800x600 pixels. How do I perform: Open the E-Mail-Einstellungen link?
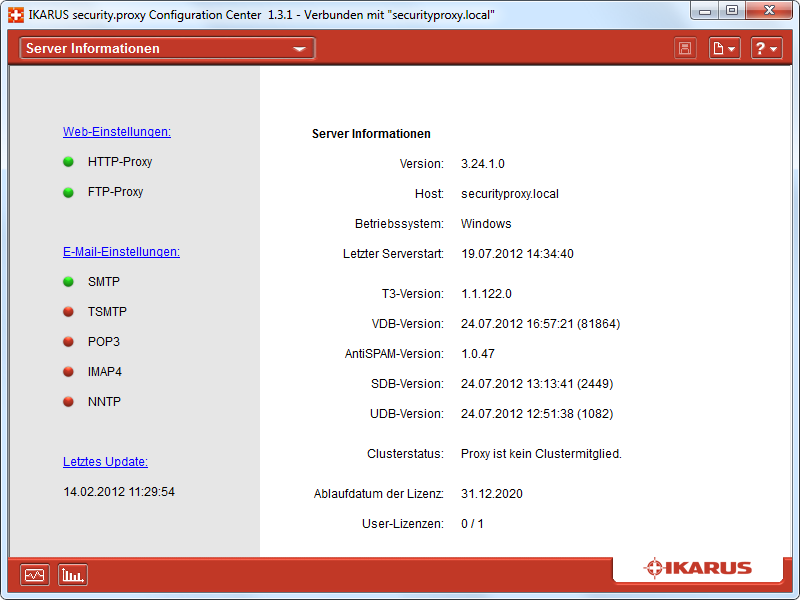click(121, 252)
